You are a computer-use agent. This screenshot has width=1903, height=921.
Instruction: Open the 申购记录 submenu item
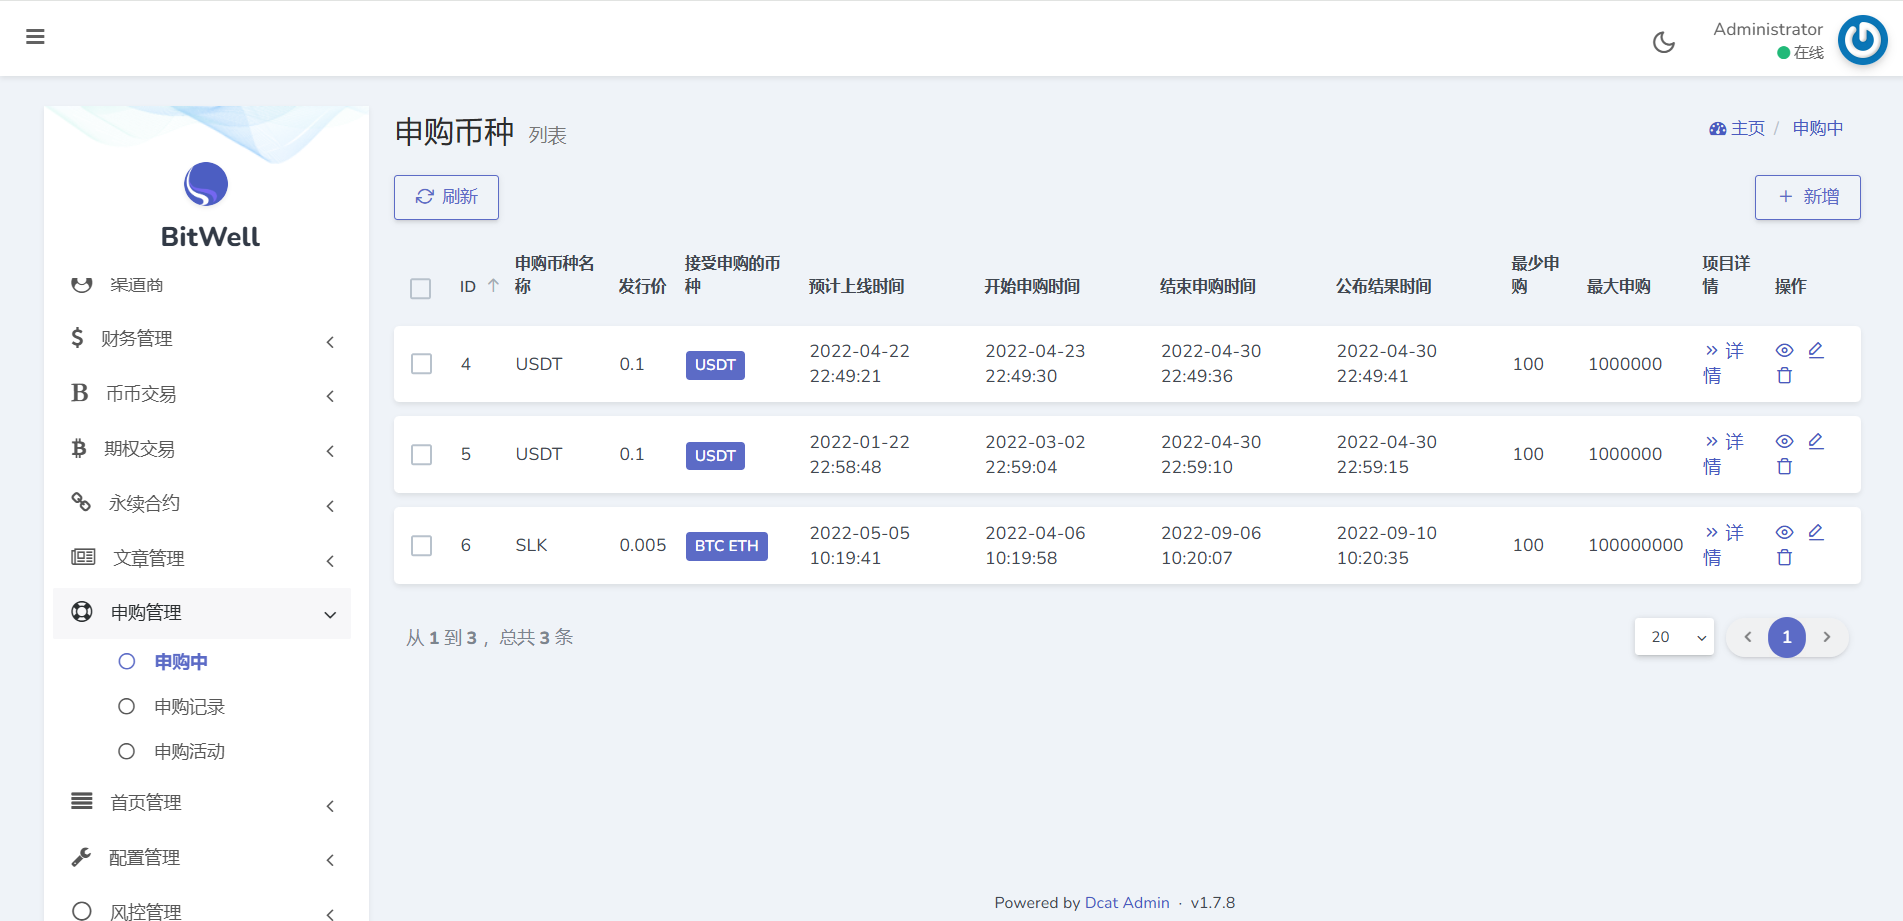[x=189, y=707]
